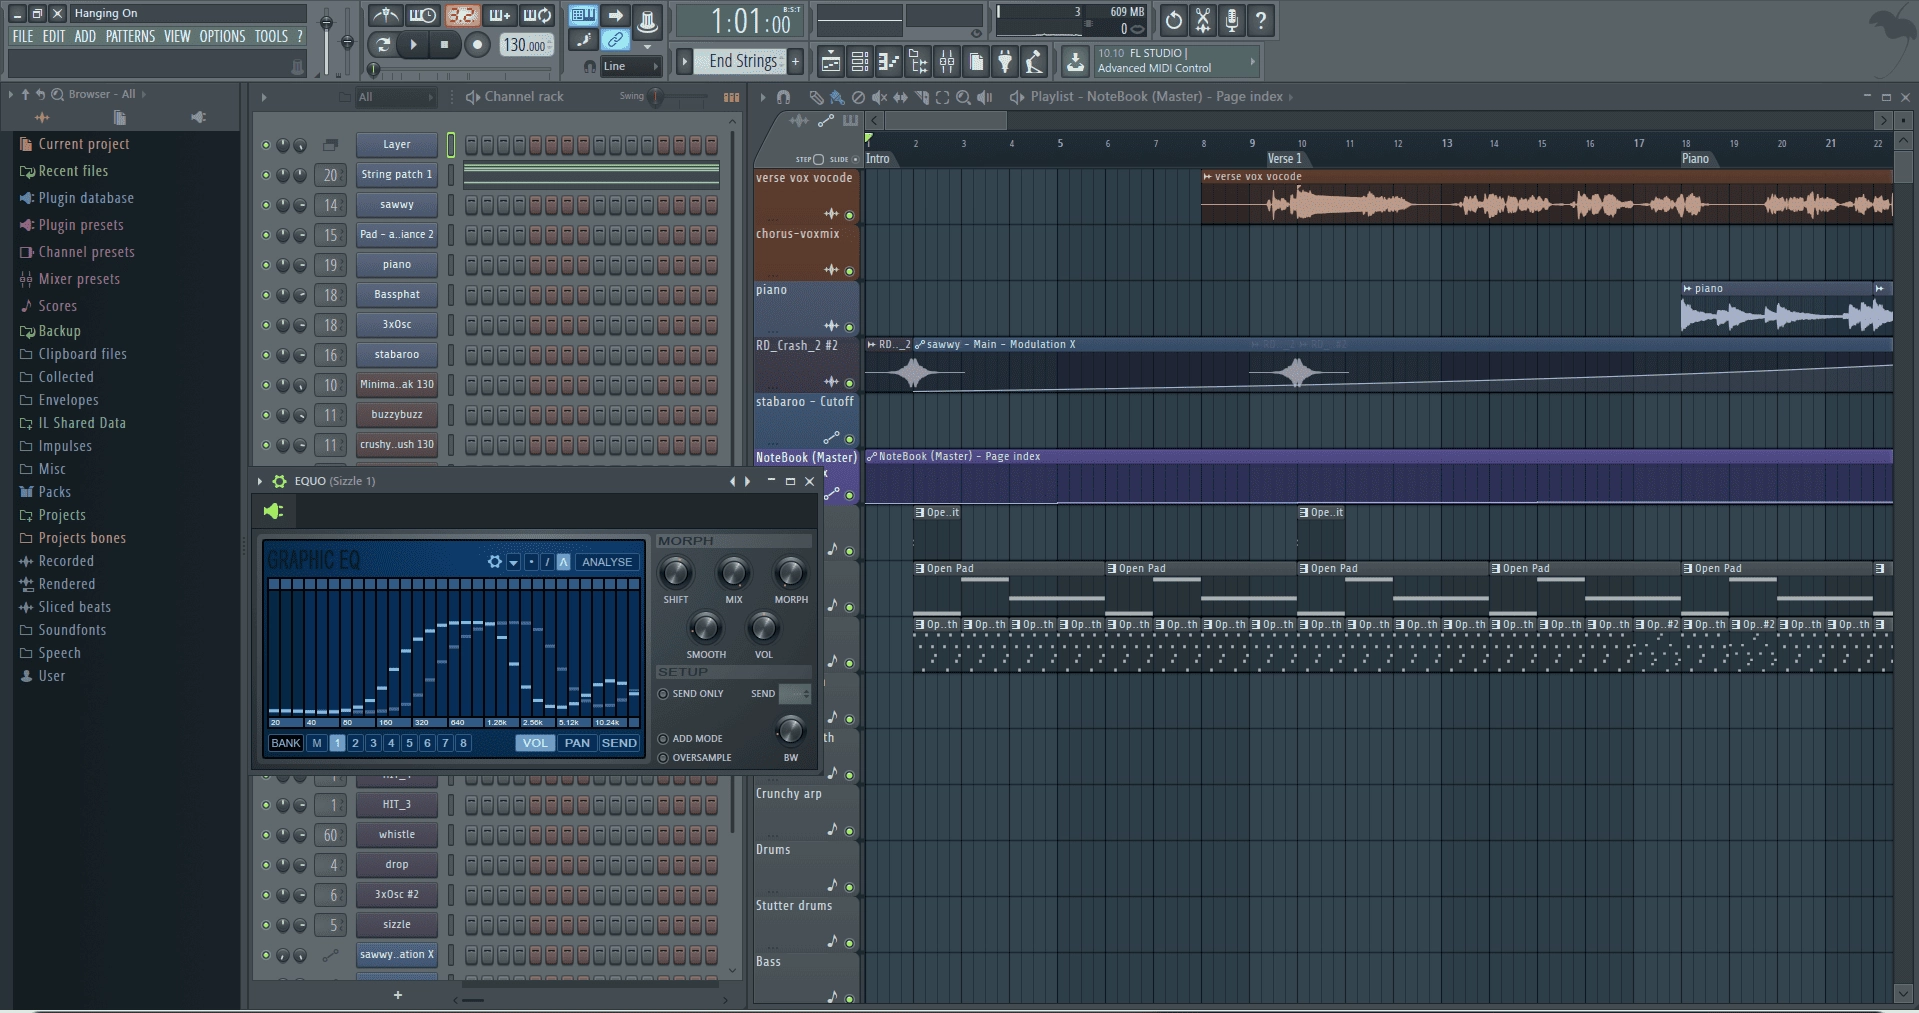Open the Line snap dropdown

click(x=631, y=66)
